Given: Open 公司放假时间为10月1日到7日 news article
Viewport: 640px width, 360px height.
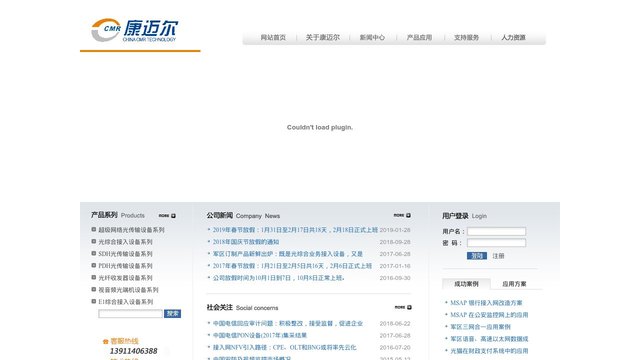Looking at the screenshot, I should tap(279, 278).
